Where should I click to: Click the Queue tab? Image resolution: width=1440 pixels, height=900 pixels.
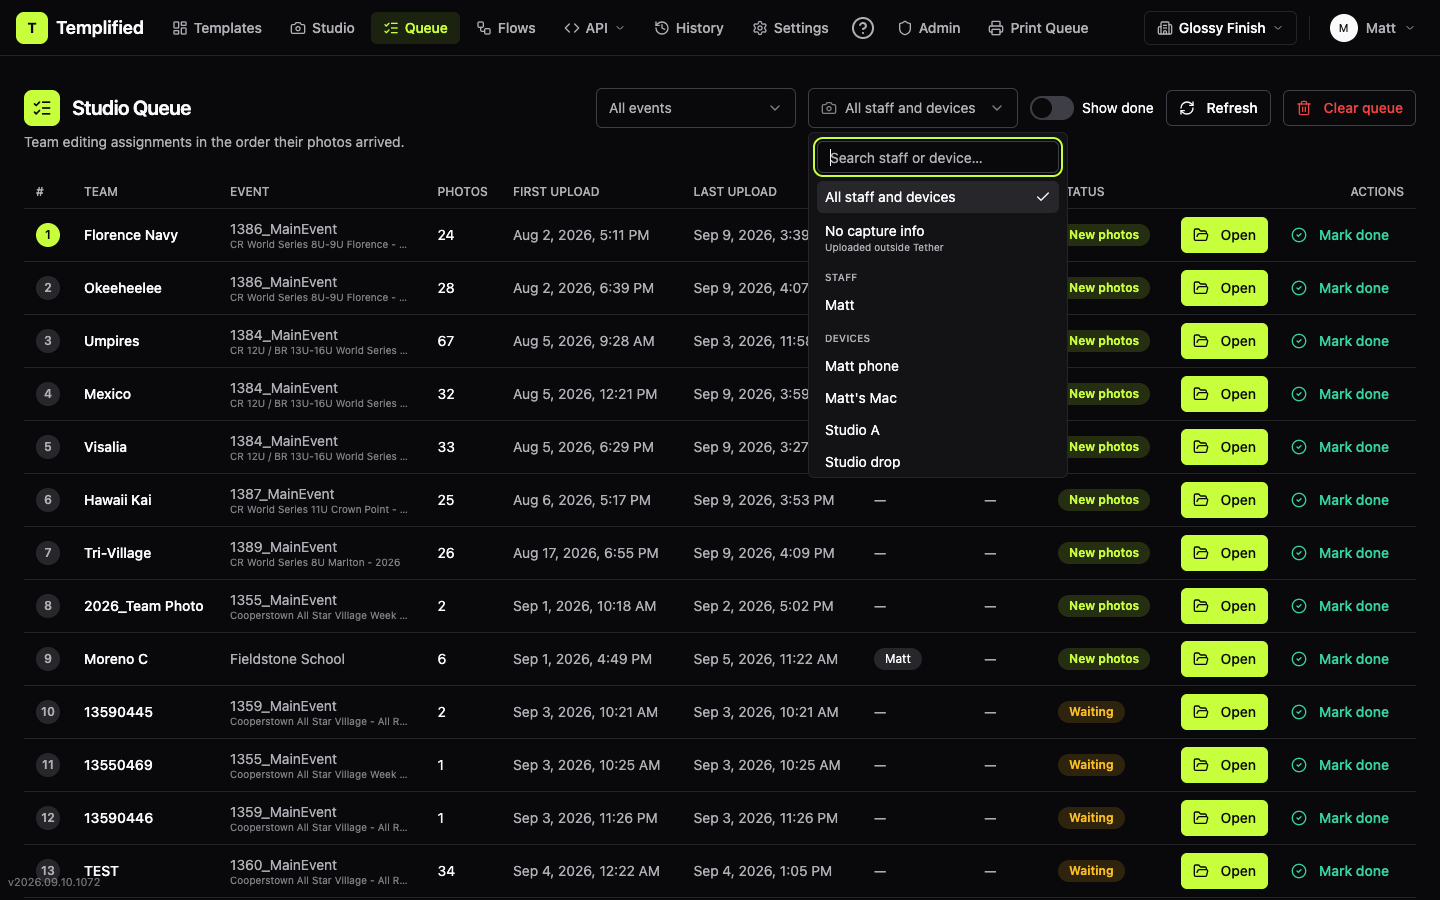pyautogui.click(x=415, y=28)
